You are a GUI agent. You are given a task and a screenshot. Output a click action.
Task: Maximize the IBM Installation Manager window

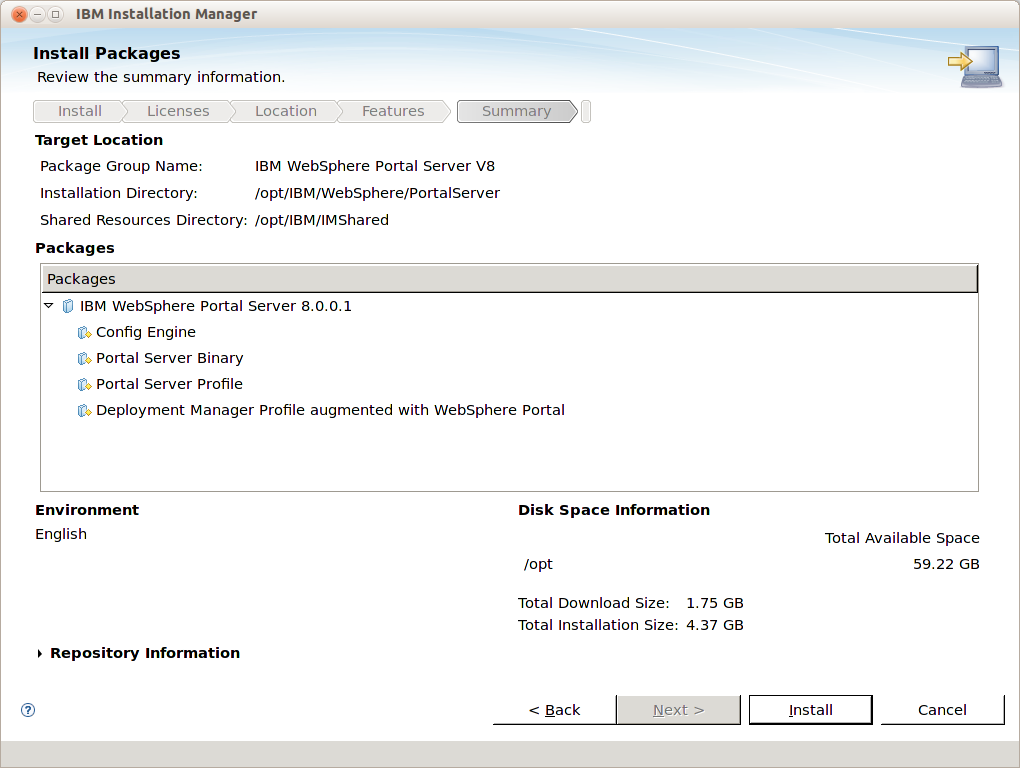click(56, 14)
